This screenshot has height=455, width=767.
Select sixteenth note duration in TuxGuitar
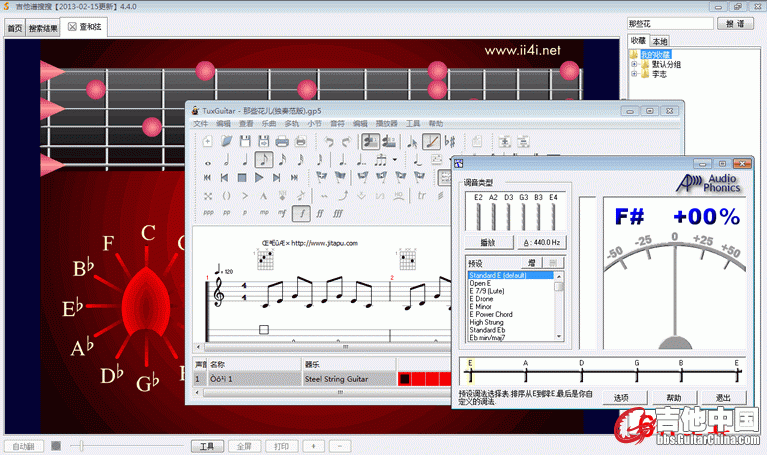point(282,160)
